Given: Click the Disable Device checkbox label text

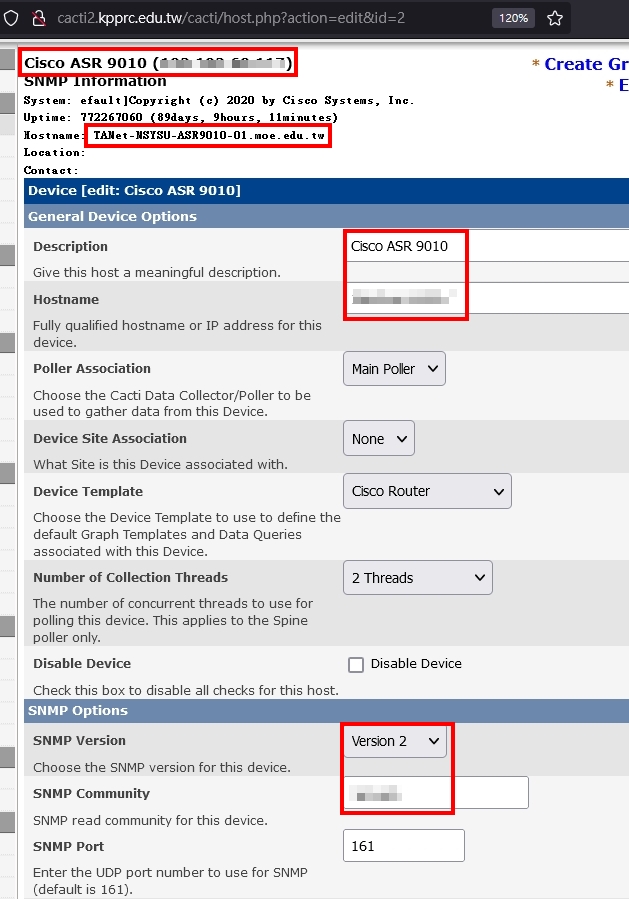Looking at the screenshot, I should point(416,664).
